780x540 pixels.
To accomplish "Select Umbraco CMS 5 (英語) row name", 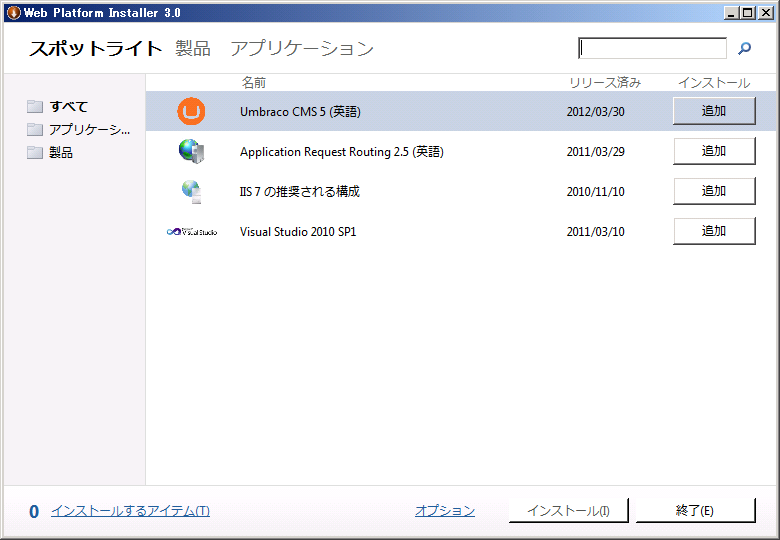I will point(300,111).
